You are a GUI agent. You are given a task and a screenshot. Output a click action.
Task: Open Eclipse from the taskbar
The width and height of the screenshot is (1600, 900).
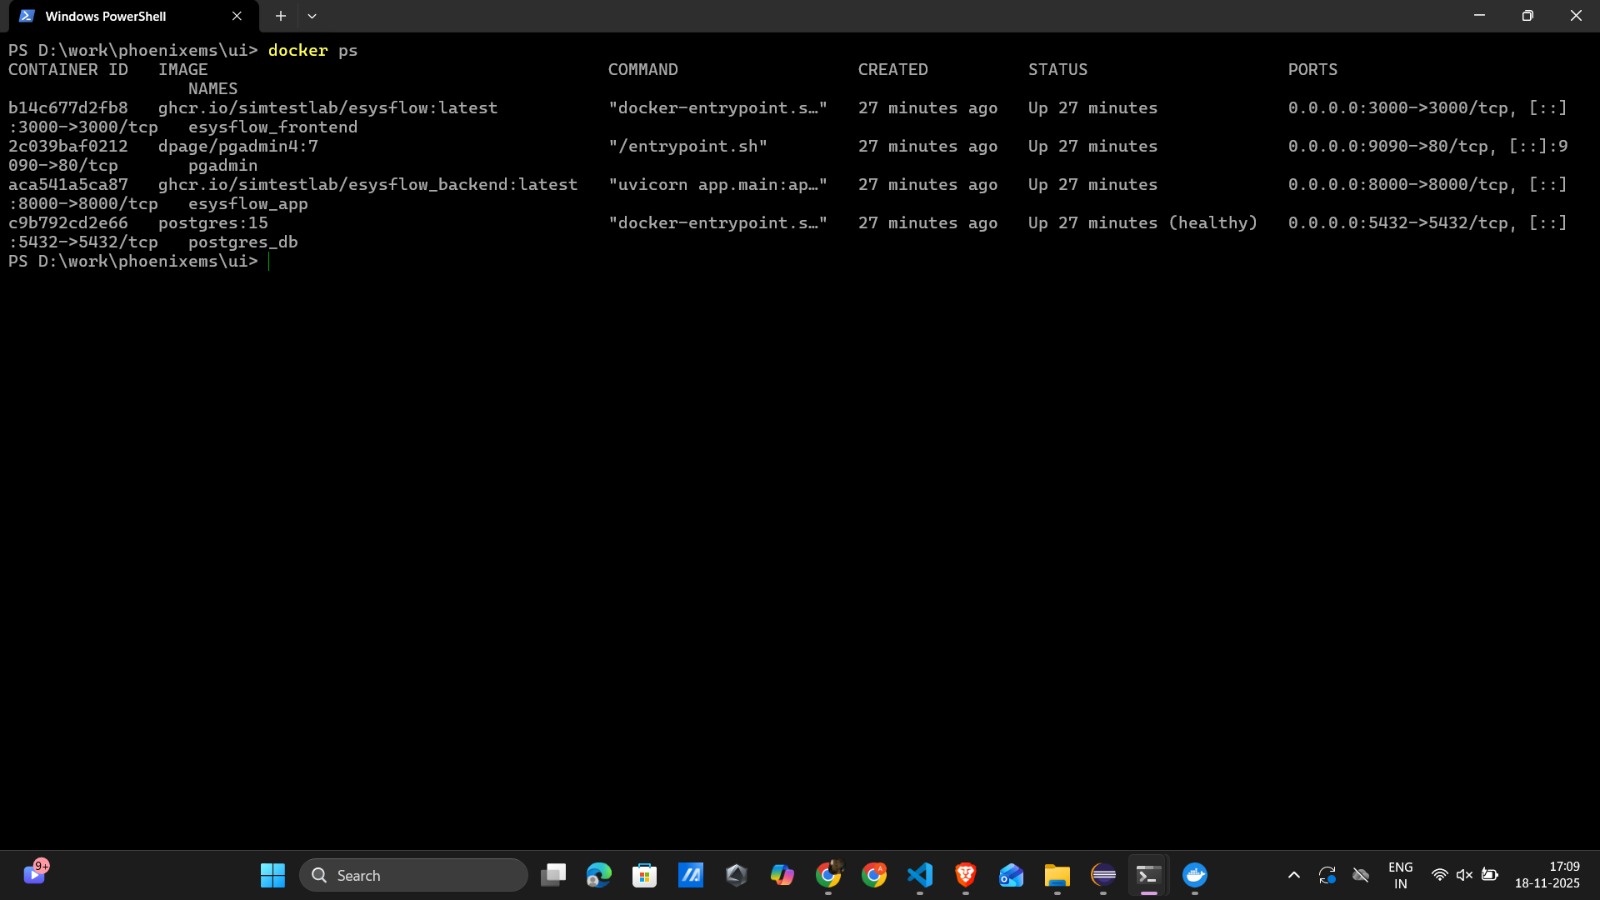pyautogui.click(x=1103, y=875)
